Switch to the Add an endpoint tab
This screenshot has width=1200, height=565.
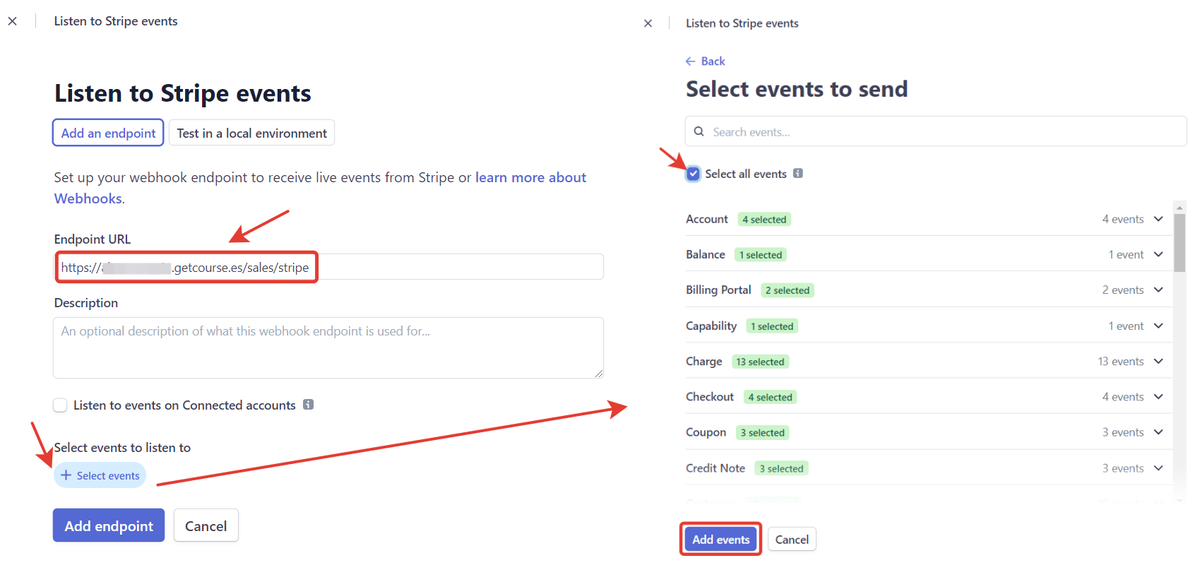108,133
